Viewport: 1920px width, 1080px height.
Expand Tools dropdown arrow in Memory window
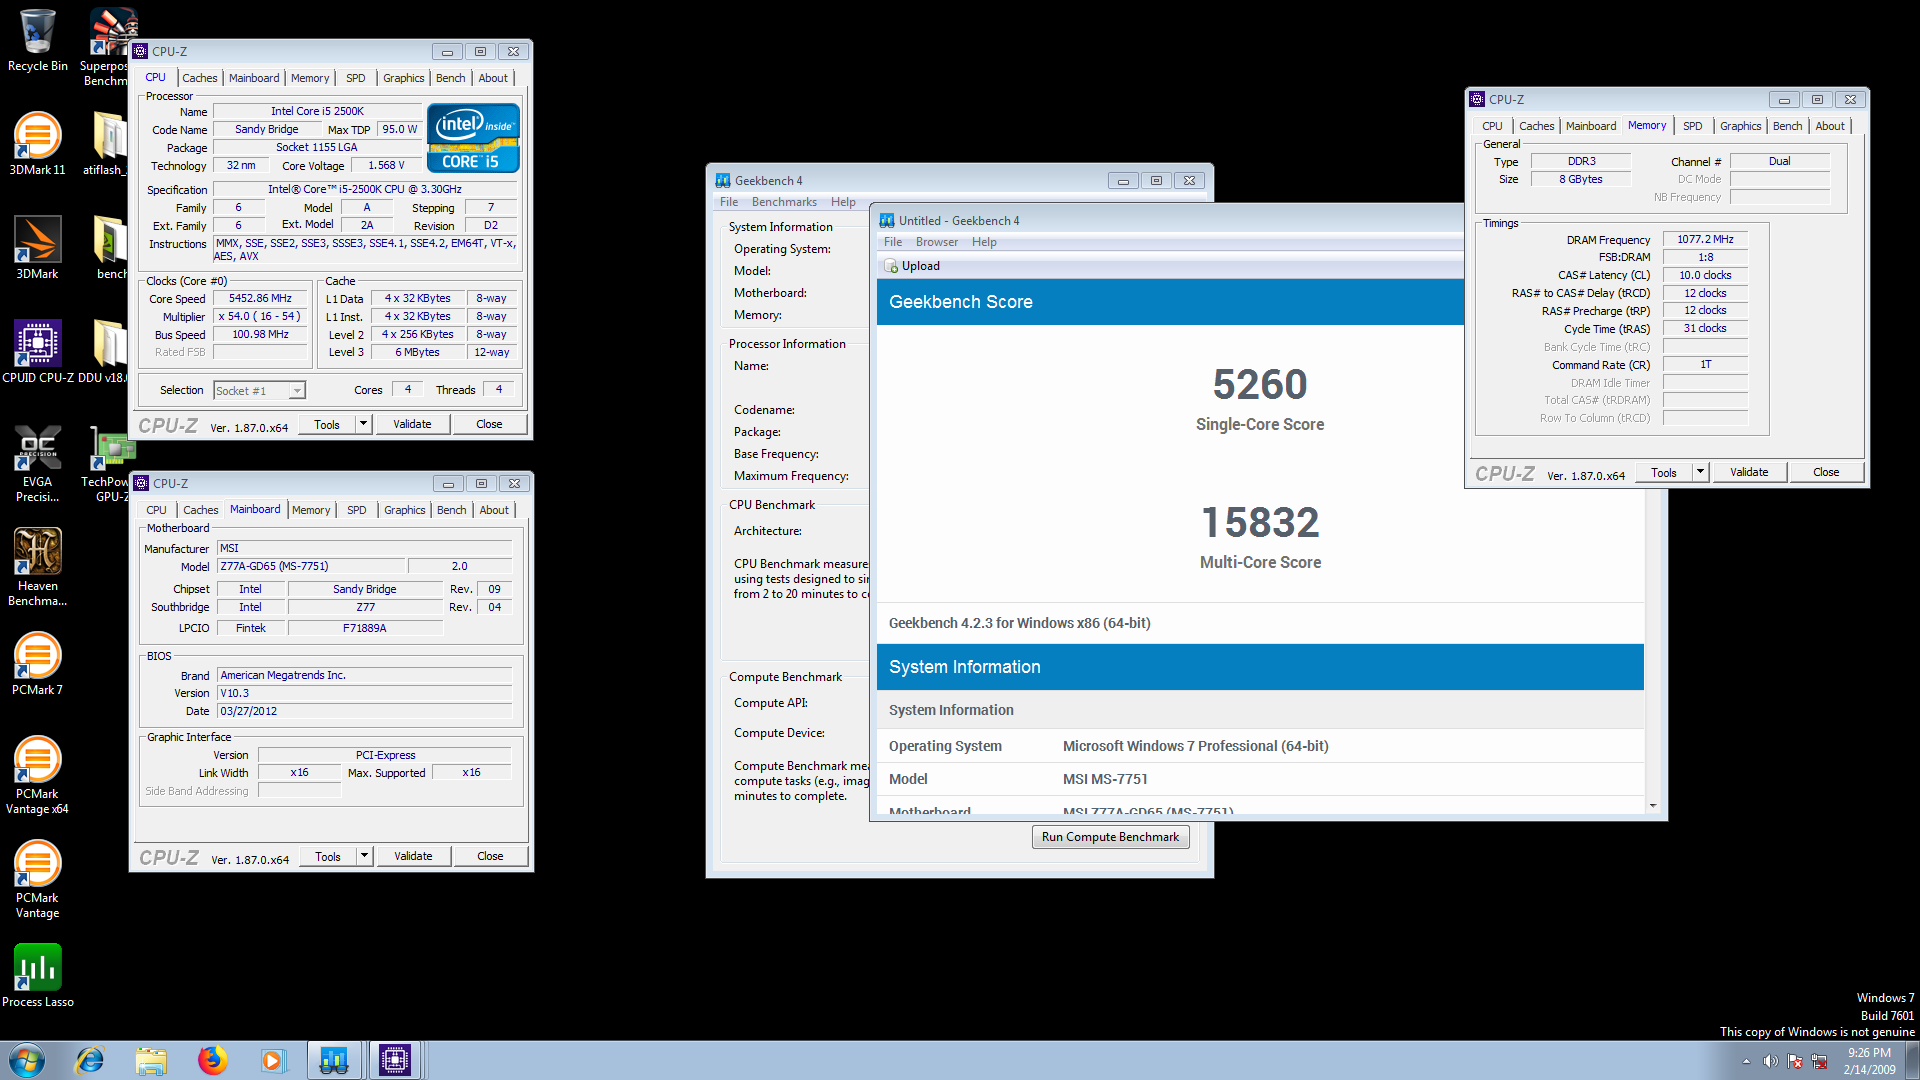point(1700,472)
